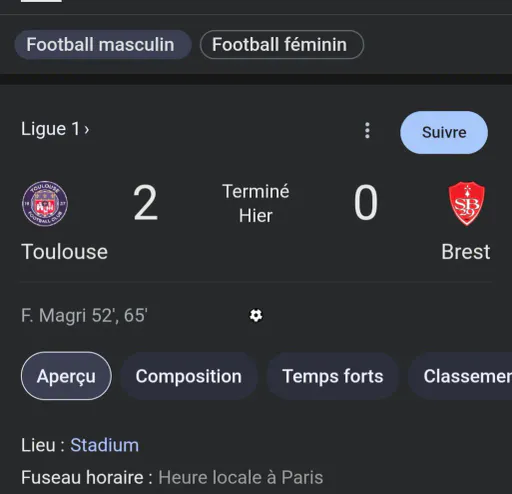This screenshot has width=512, height=494.
Task: Click the Toulouse team name
Action: pos(65,251)
